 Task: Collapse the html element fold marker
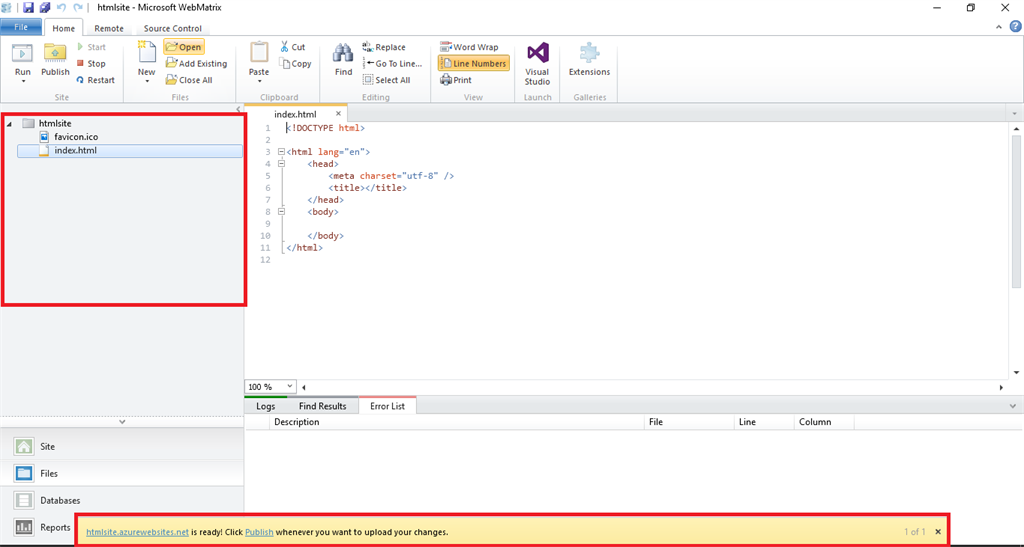281,151
